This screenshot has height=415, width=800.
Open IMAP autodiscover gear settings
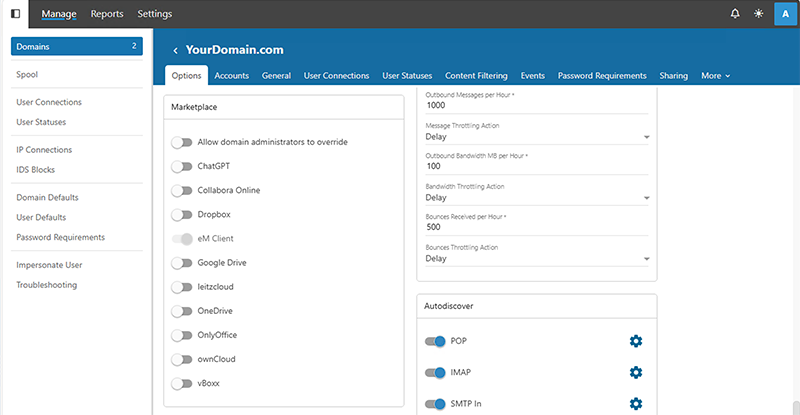[x=636, y=373]
